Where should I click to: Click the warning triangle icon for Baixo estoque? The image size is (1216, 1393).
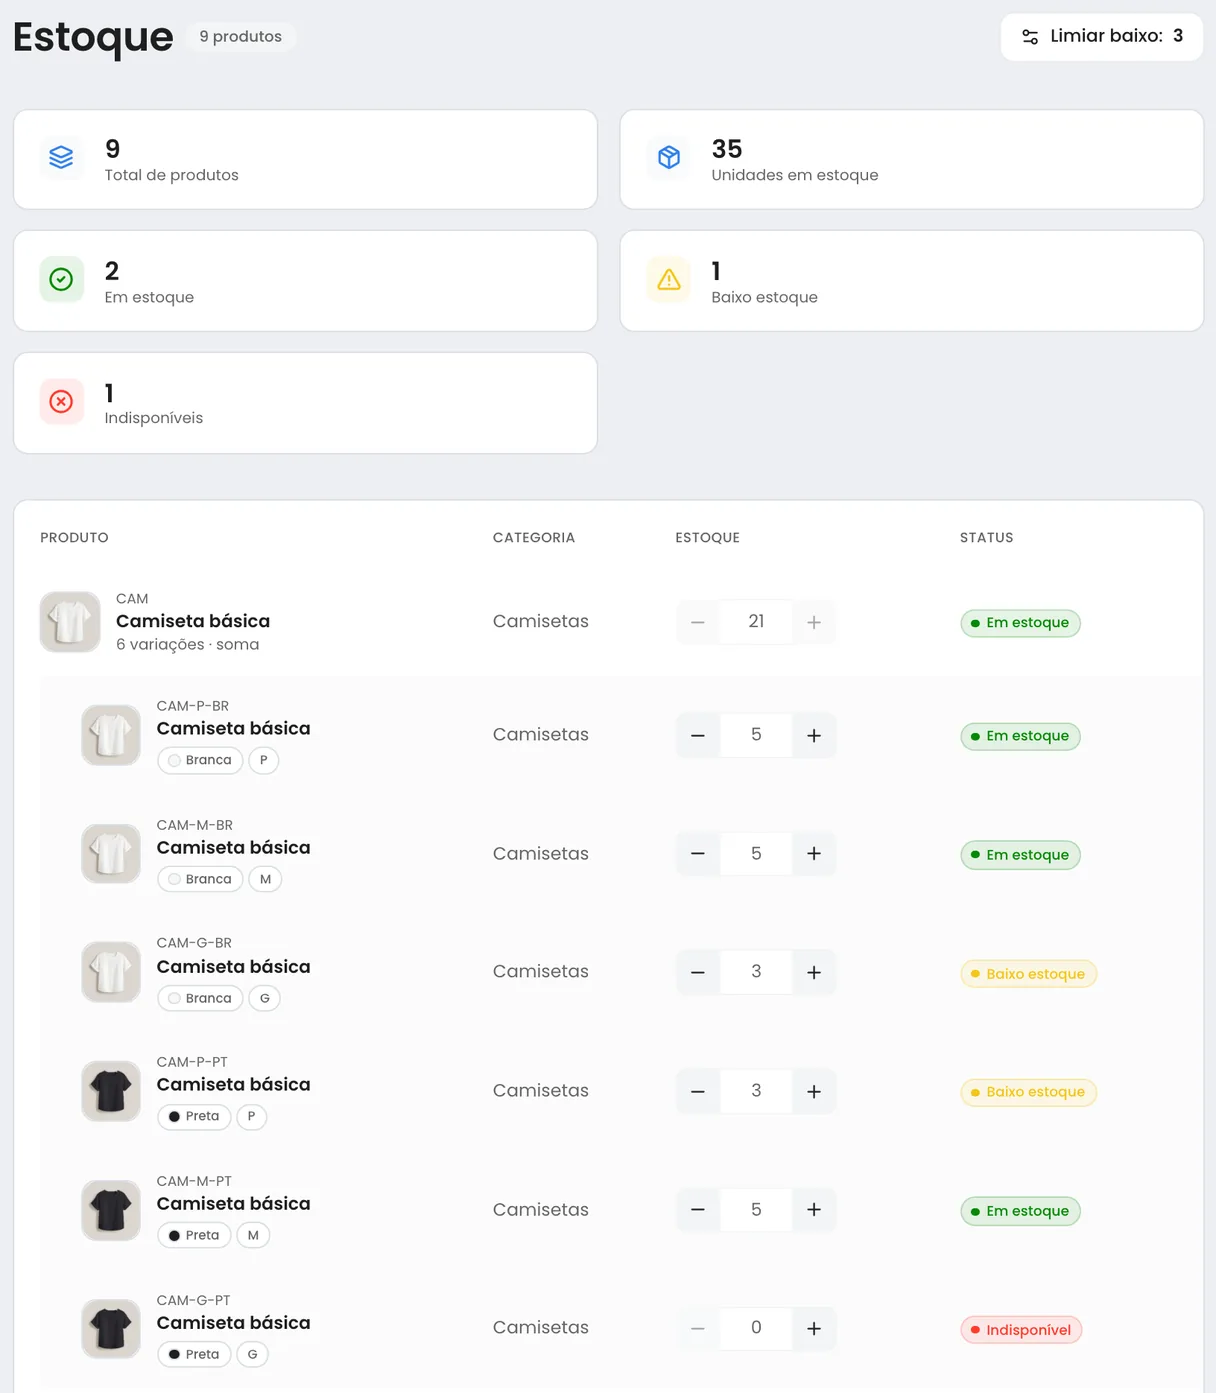coord(669,280)
